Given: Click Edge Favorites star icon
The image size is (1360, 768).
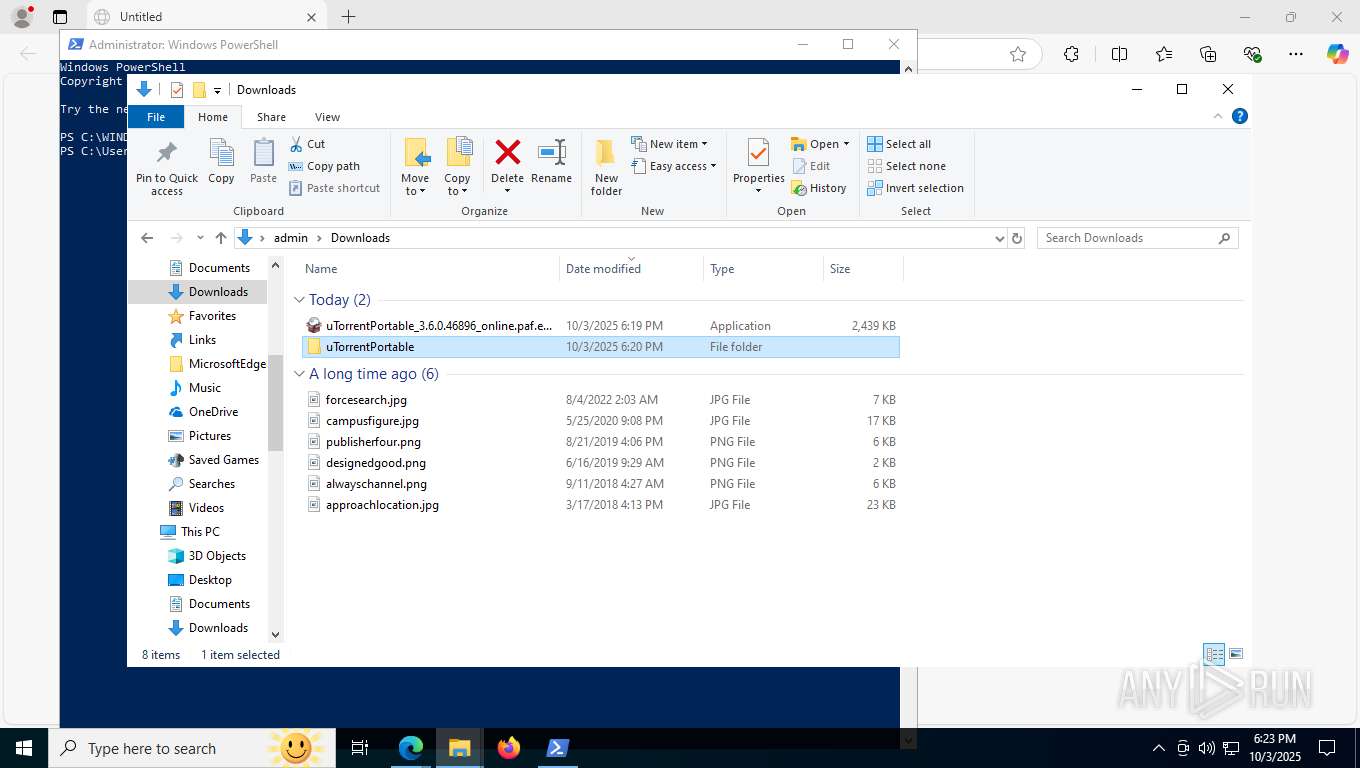Looking at the screenshot, I should click(x=1164, y=54).
